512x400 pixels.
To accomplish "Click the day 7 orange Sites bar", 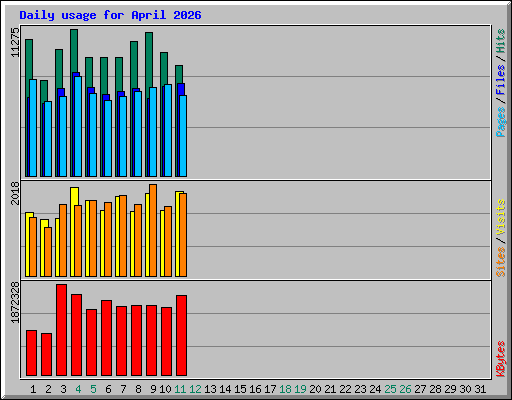I will pos(123,236).
